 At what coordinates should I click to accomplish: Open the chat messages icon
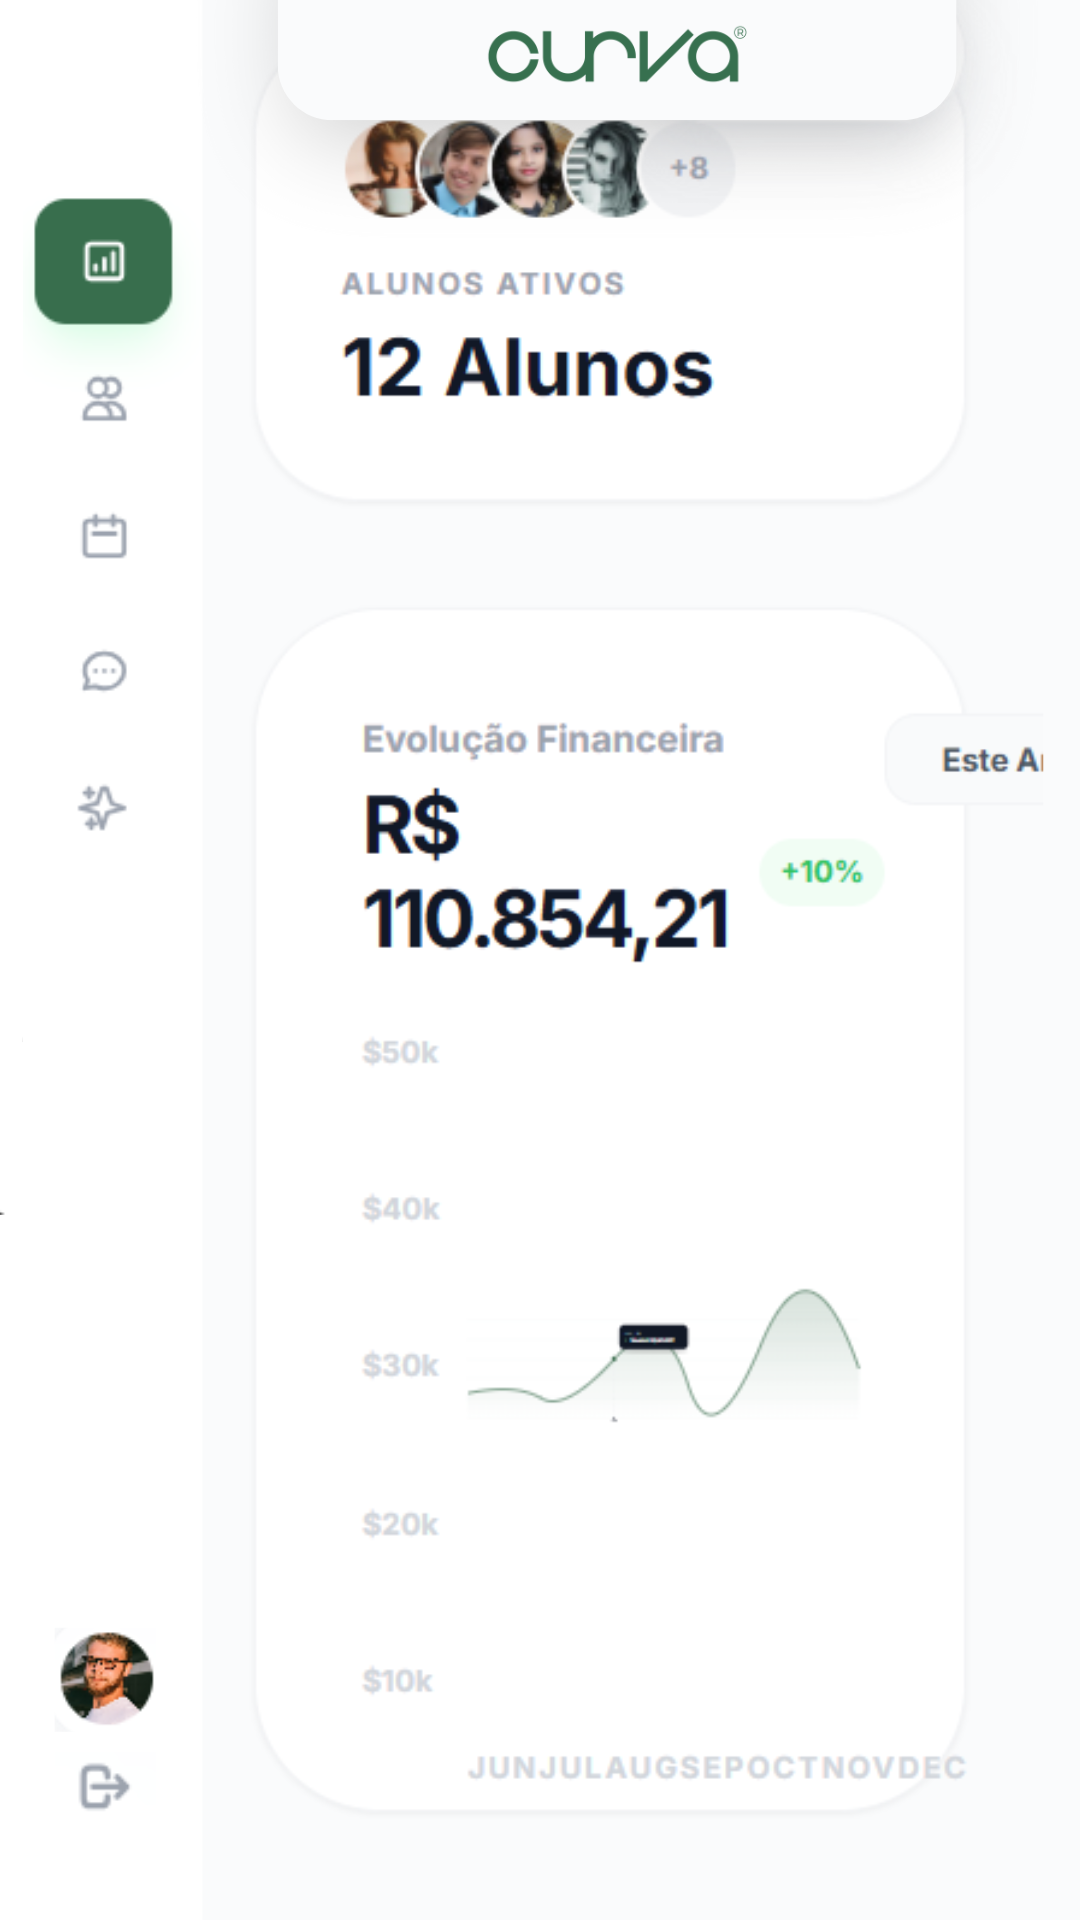pos(104,672)
